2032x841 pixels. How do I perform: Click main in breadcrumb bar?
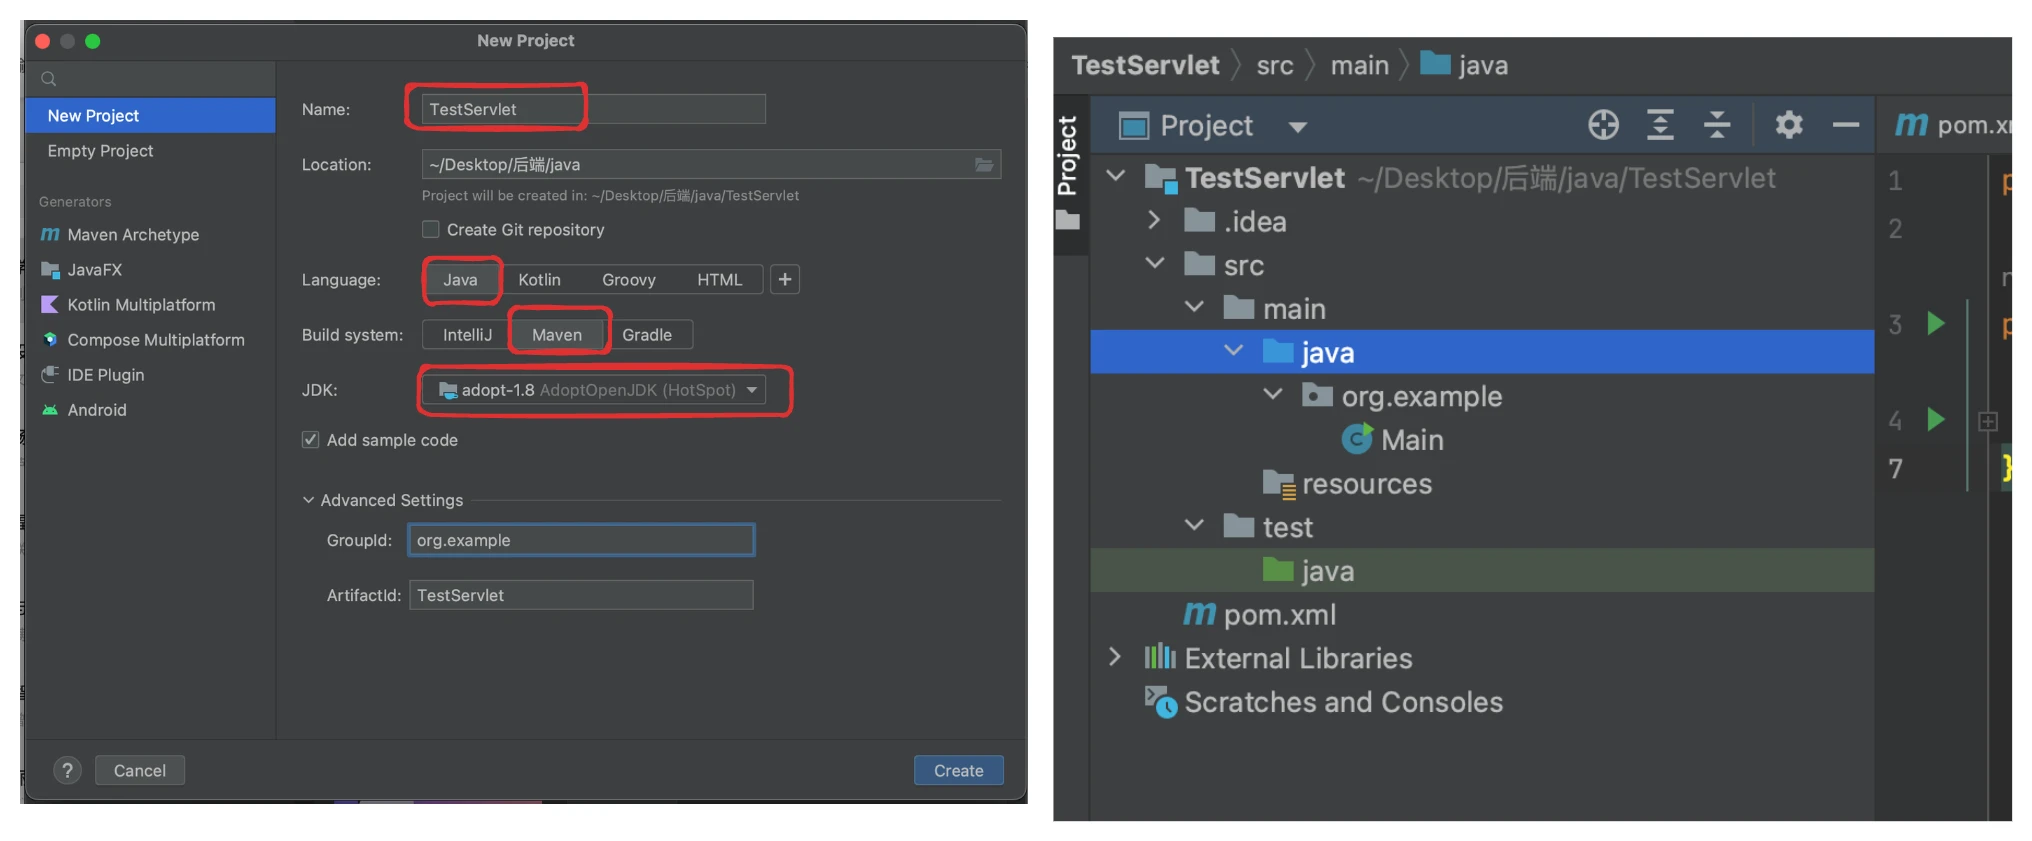1359,65
